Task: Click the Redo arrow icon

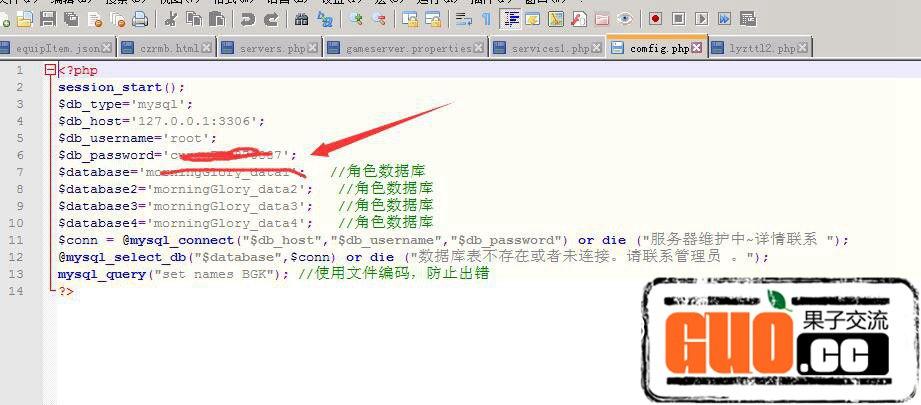Action: click(x=271, y=19)
